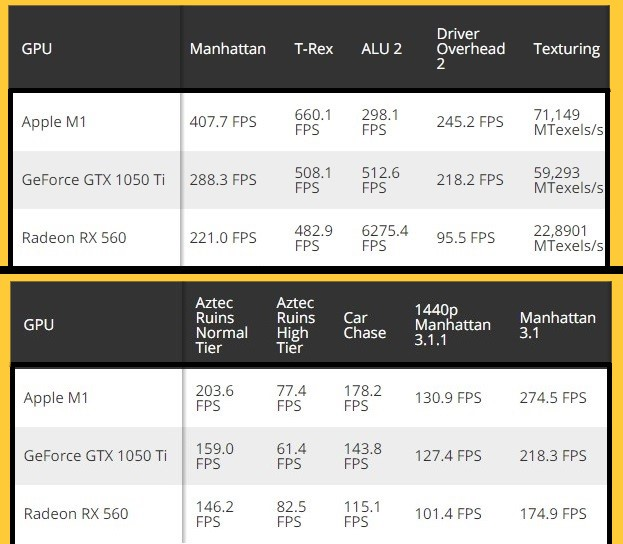Image resolution: width=623 pixels, height=544 pixels.
Task: Select the Aztec Ruins High Tier header
Action: click(295, 325)
